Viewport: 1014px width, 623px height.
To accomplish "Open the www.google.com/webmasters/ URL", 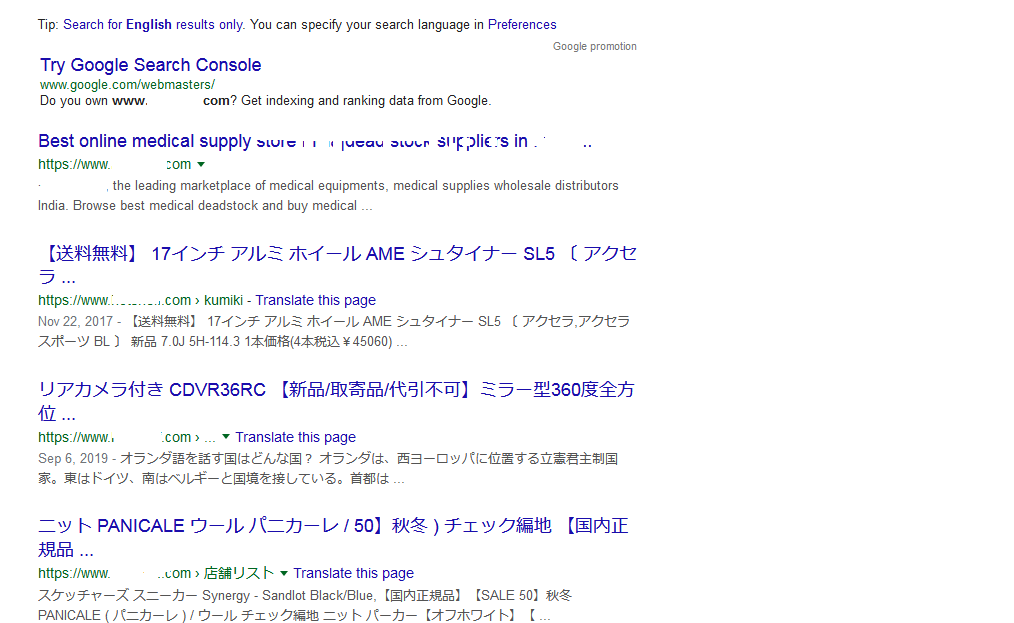I will point(127,85).
